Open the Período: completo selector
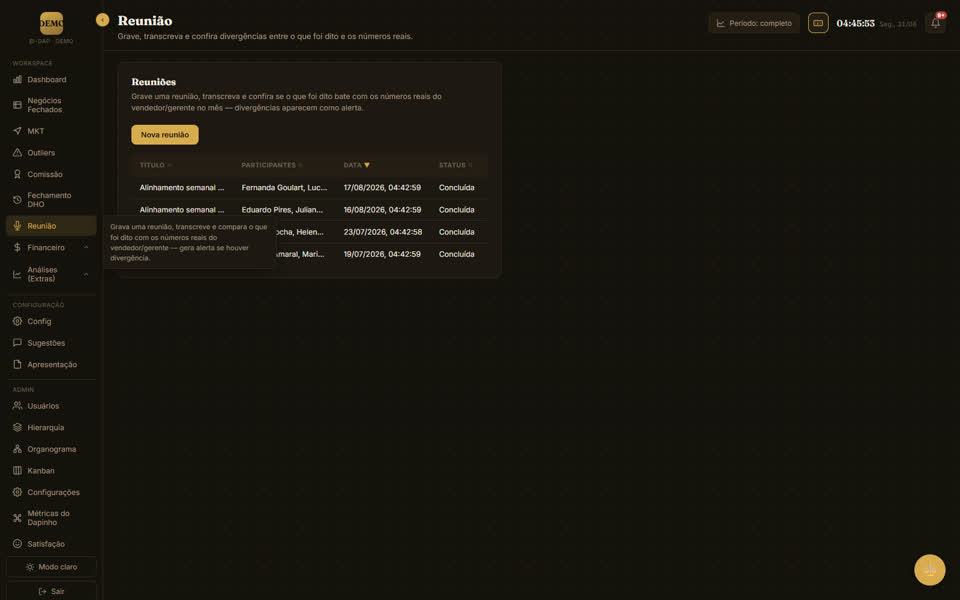 coord(754,23)
